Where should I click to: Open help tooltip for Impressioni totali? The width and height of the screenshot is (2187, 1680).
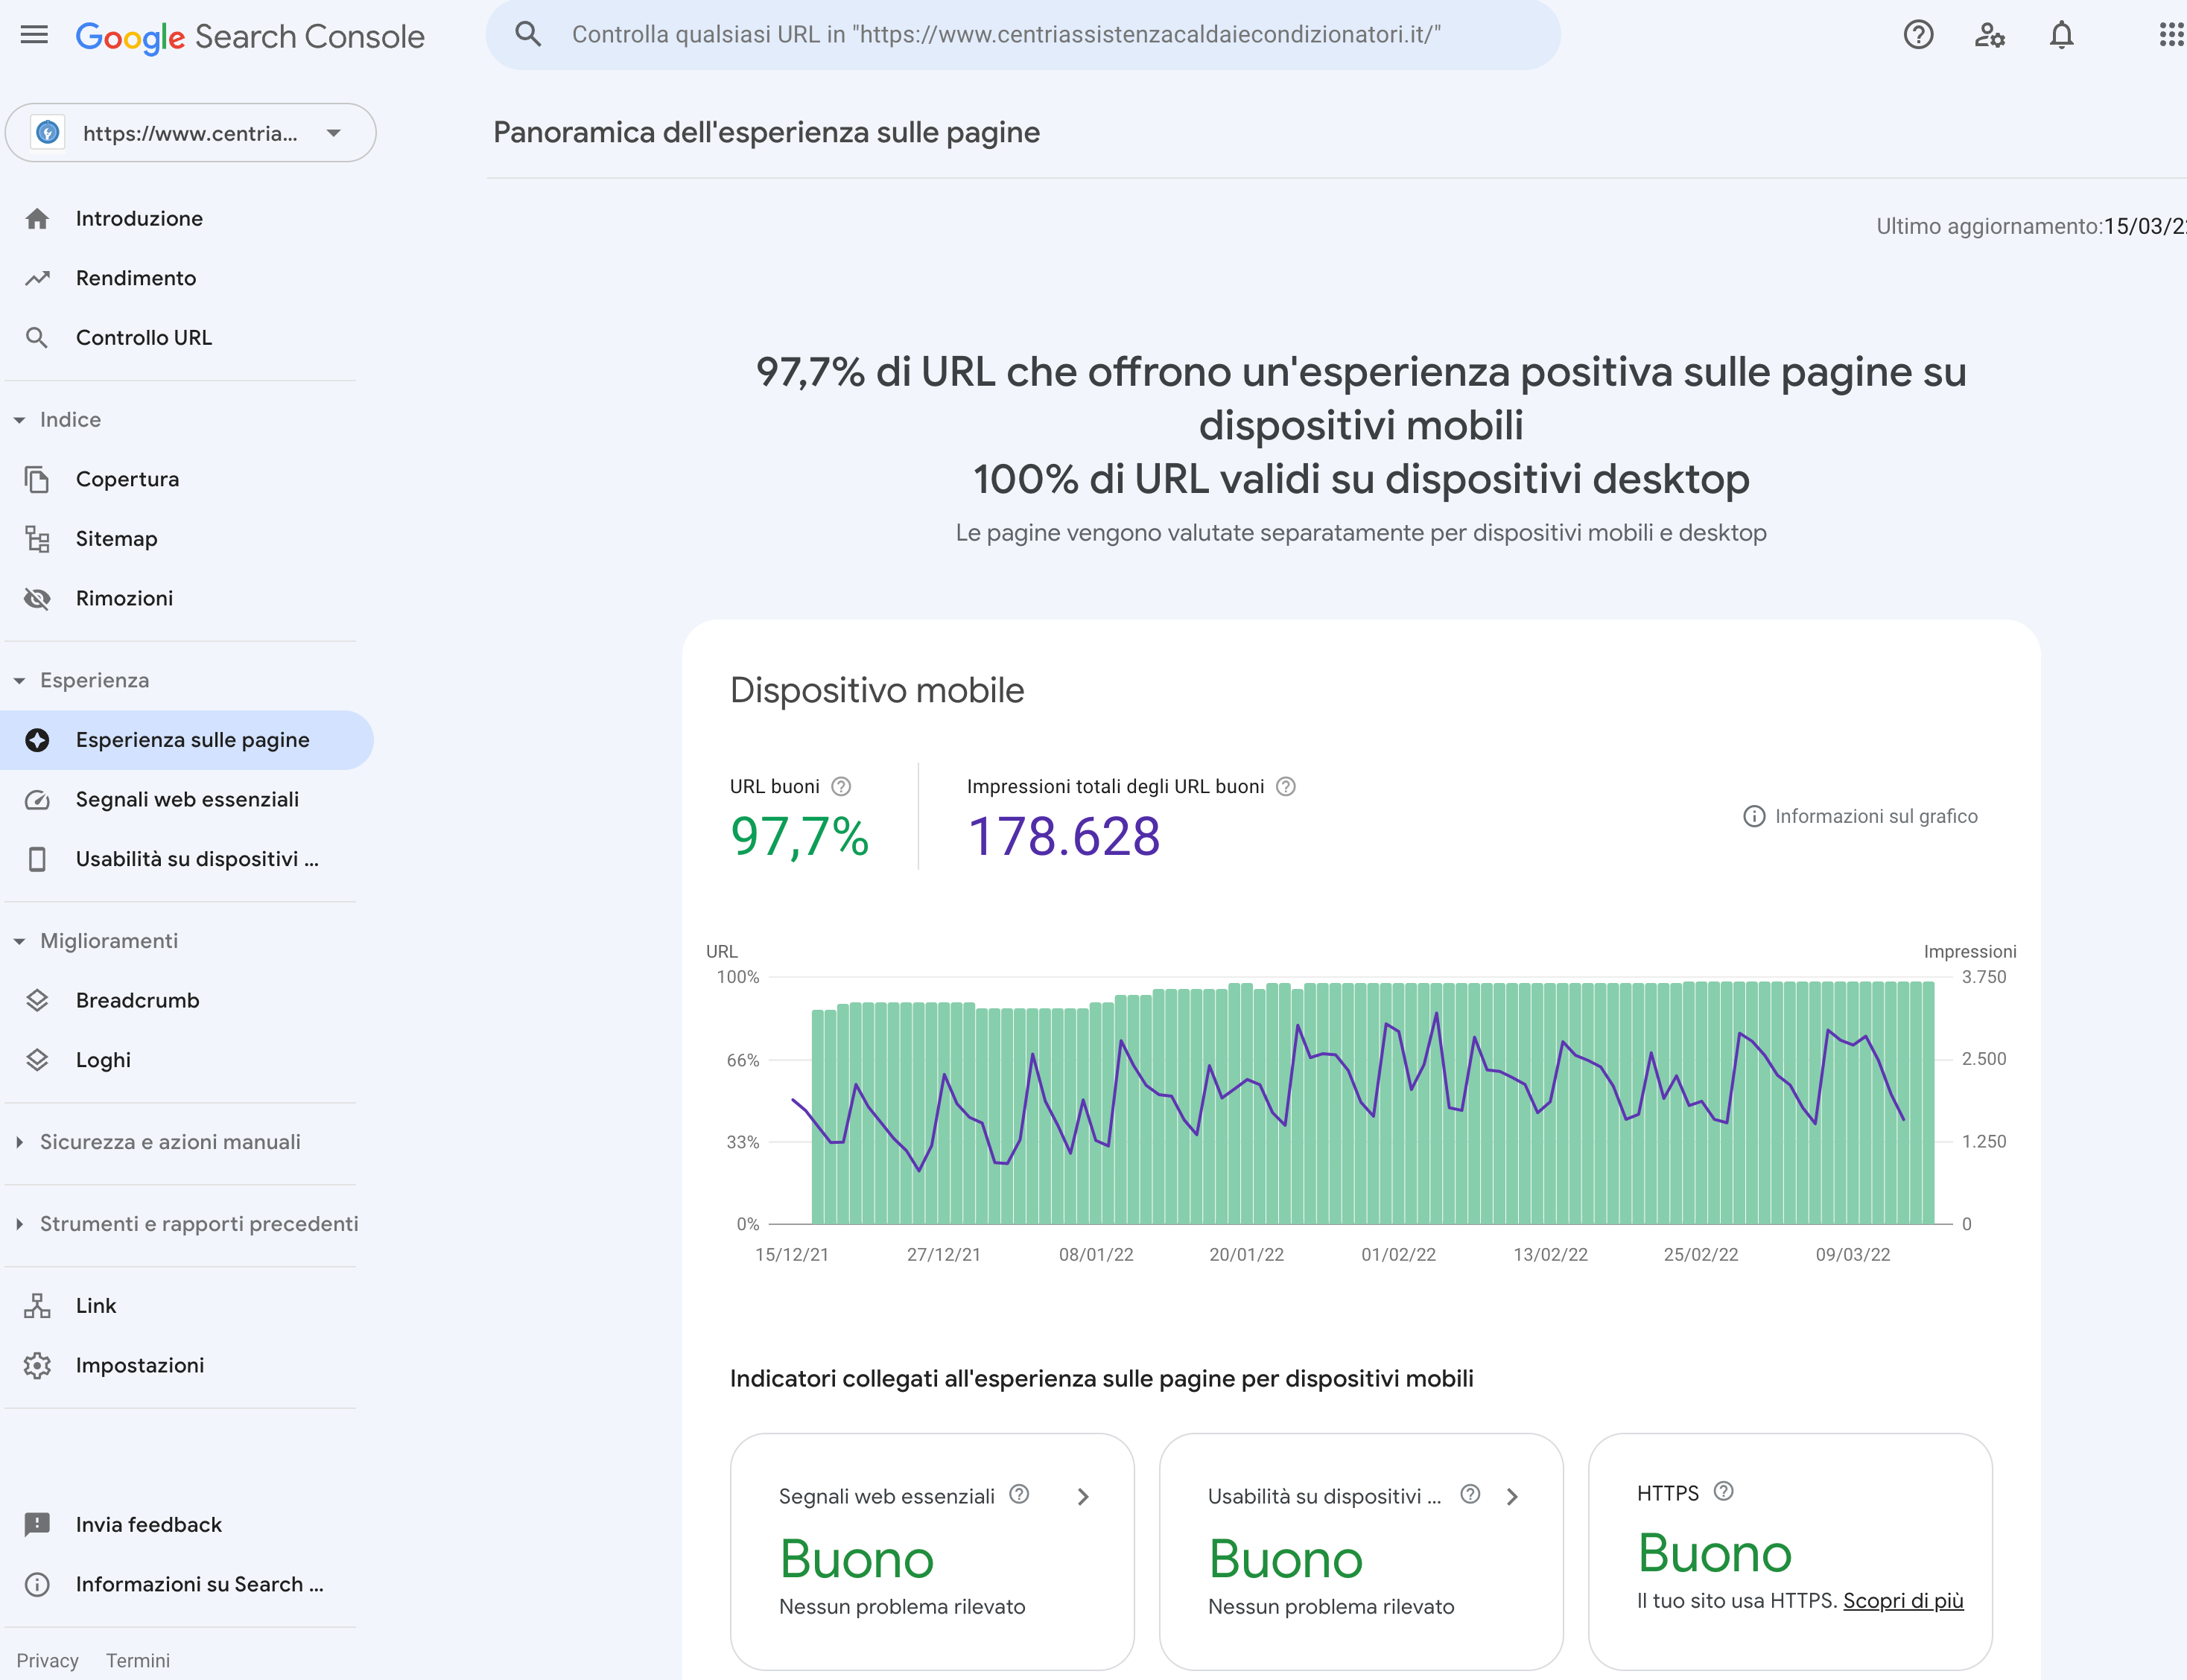tap(1286, 787)
